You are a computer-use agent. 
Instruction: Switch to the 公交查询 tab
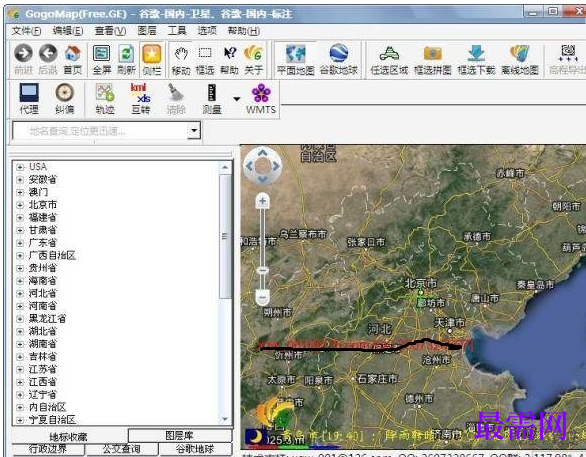click(x=121, y=449)
